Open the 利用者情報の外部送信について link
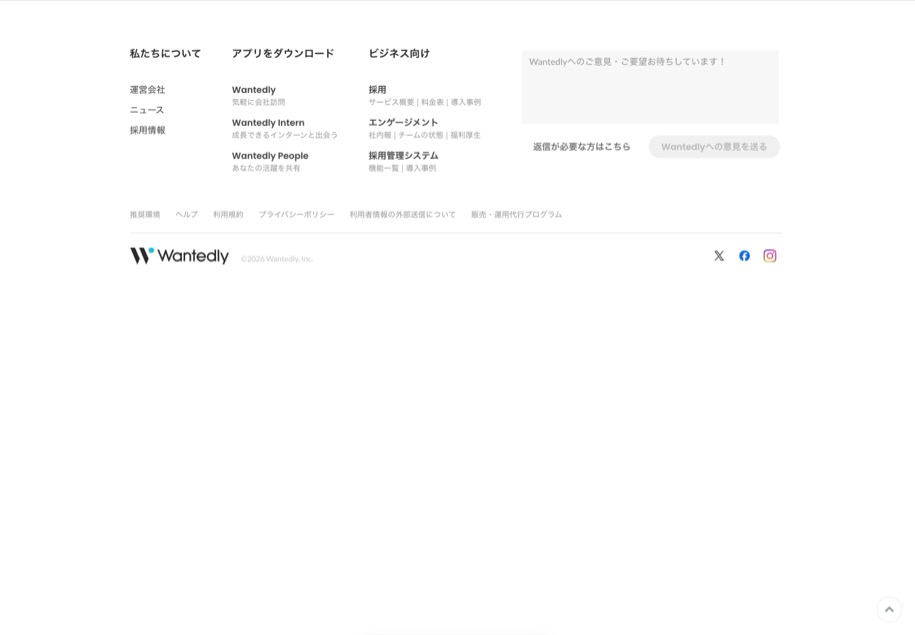This screenshot has height=635, width=915. tap(403, 215)
